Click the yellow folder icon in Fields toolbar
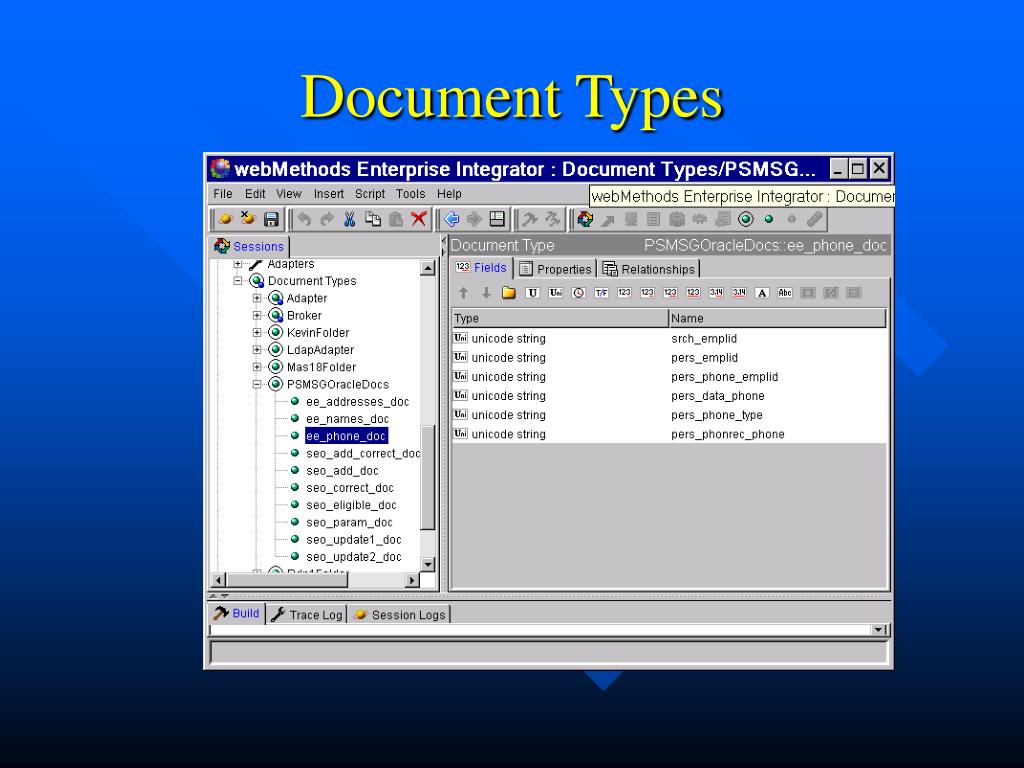The image size is (1024, 768). point(509,293)
